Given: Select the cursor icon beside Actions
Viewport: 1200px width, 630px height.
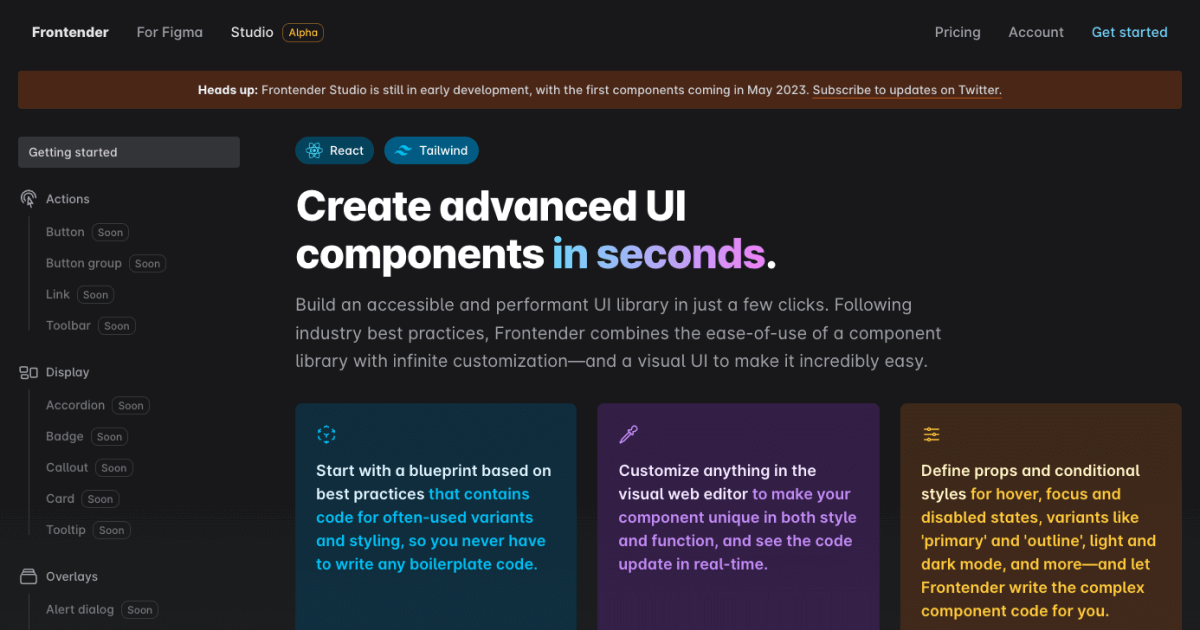Looking at the screenshot, I should click(28, 198).
